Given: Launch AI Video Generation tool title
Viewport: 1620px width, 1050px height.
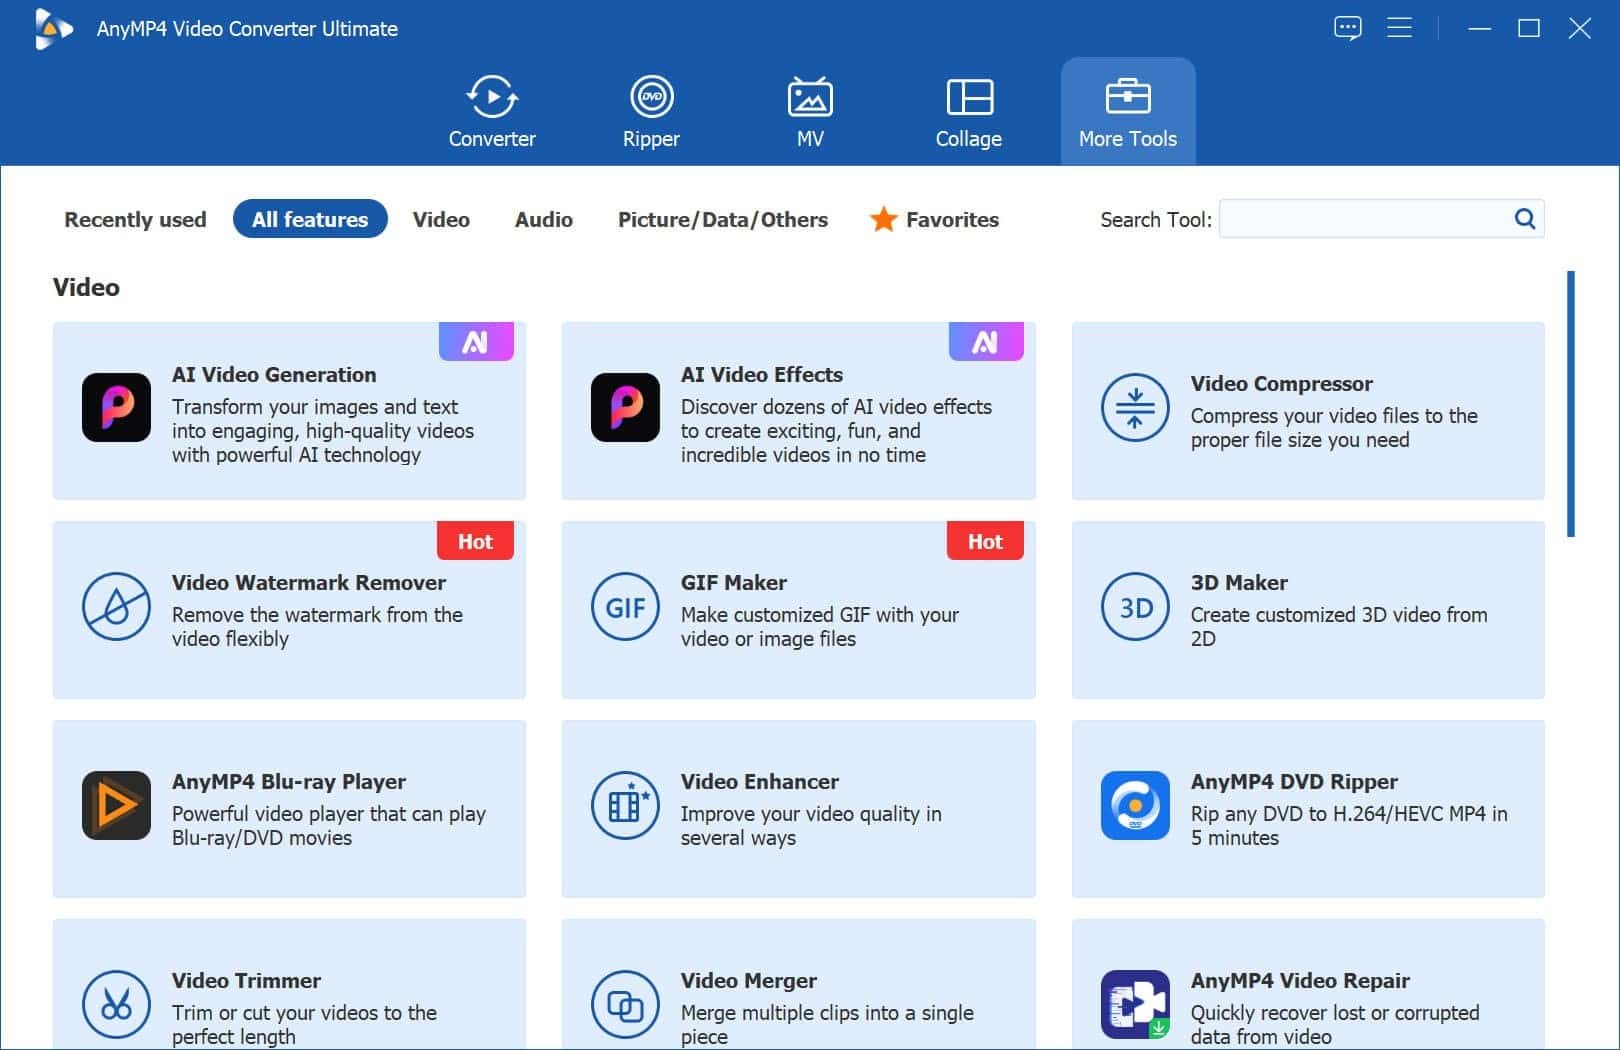Looking at the screenshot, I should coord(274,374).
